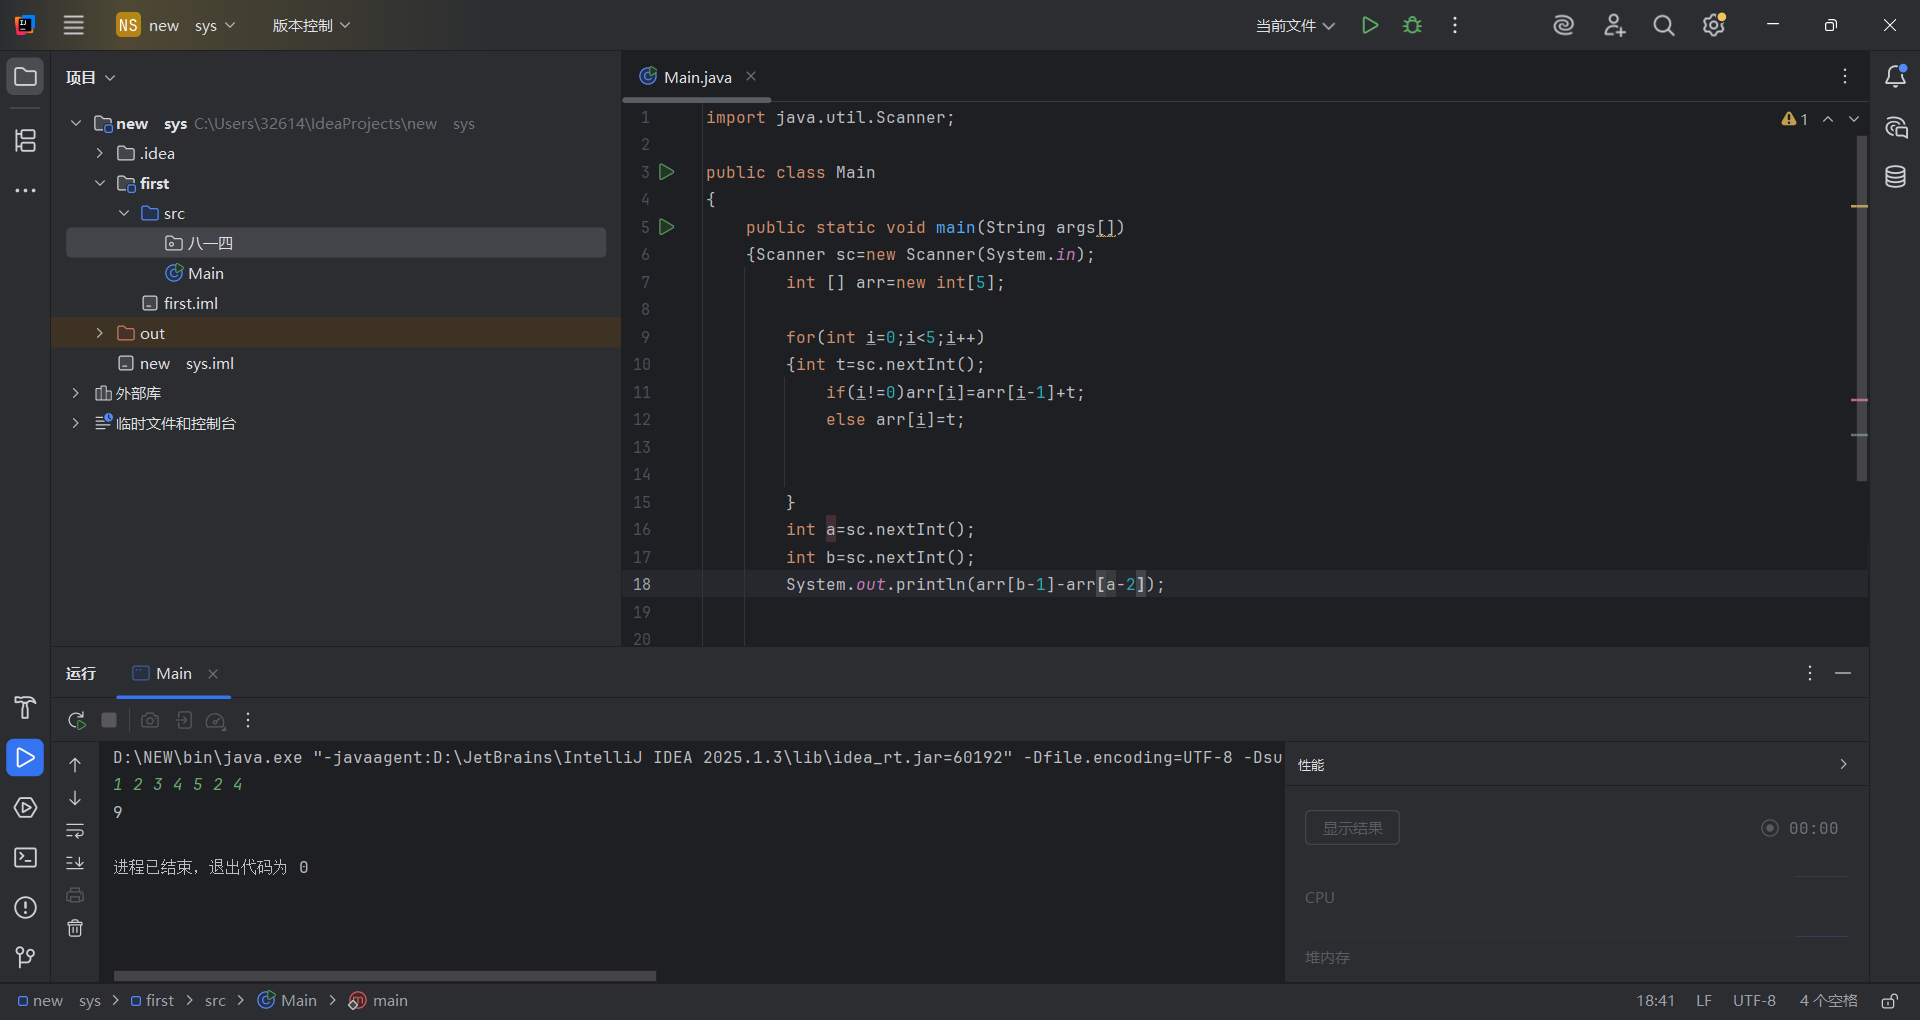Viewport: 1920px width, 1020px height.
Task: Toggle soft-wrap in the console
Action: click(75, 830)
